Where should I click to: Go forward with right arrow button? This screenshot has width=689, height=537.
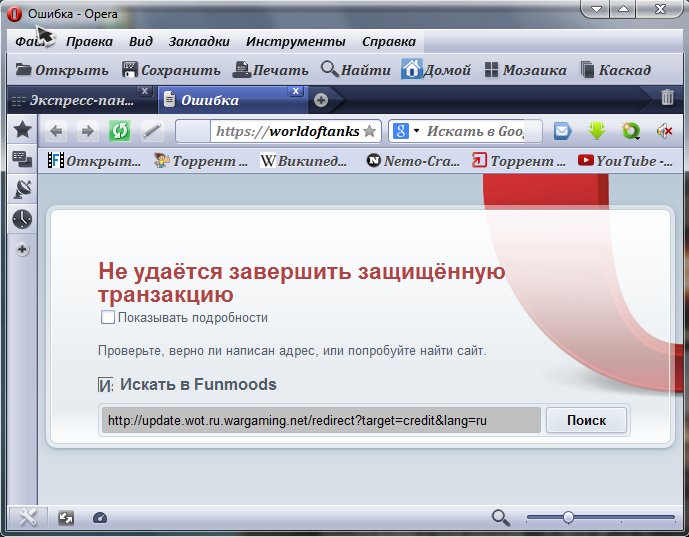(x=87, y=131)
